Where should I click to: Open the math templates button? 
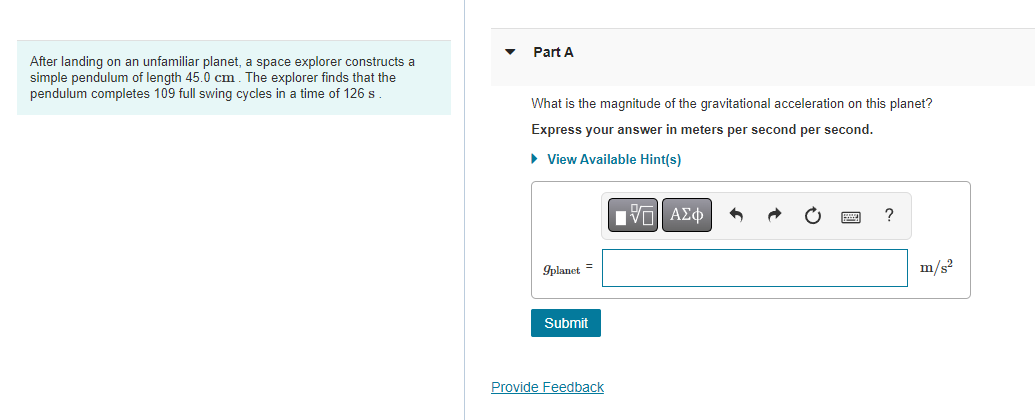coord(633,215)
